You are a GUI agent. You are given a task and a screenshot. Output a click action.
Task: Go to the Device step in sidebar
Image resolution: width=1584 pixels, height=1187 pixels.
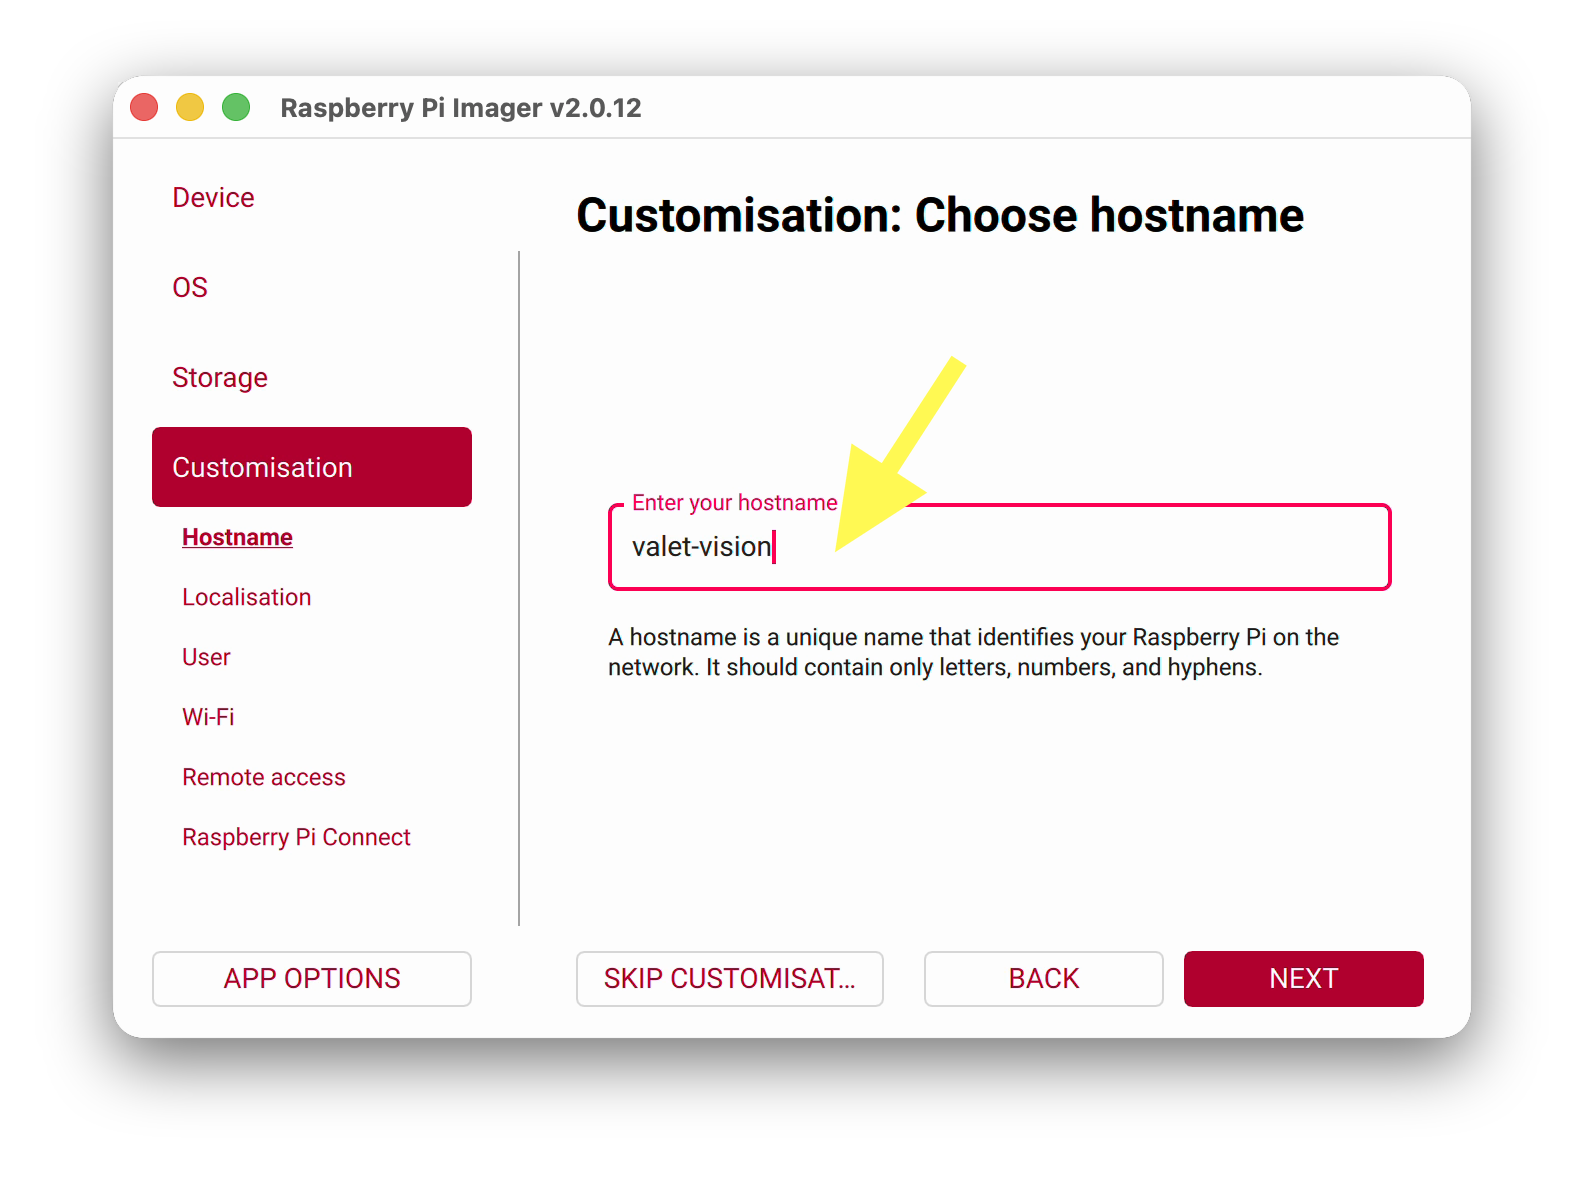(x=213, y=197)
